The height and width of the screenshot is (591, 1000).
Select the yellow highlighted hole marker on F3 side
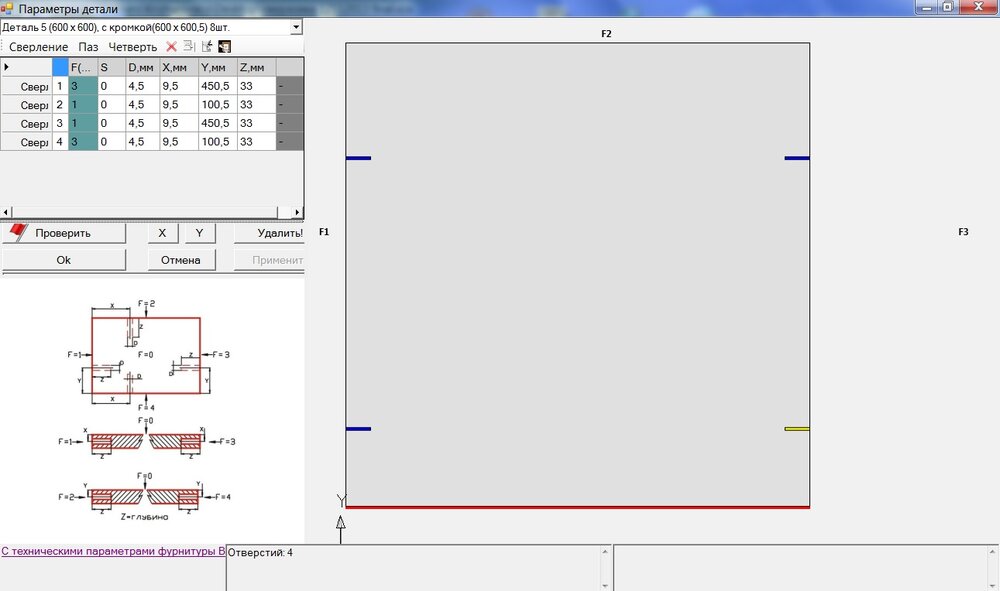(x=797, y=429)
